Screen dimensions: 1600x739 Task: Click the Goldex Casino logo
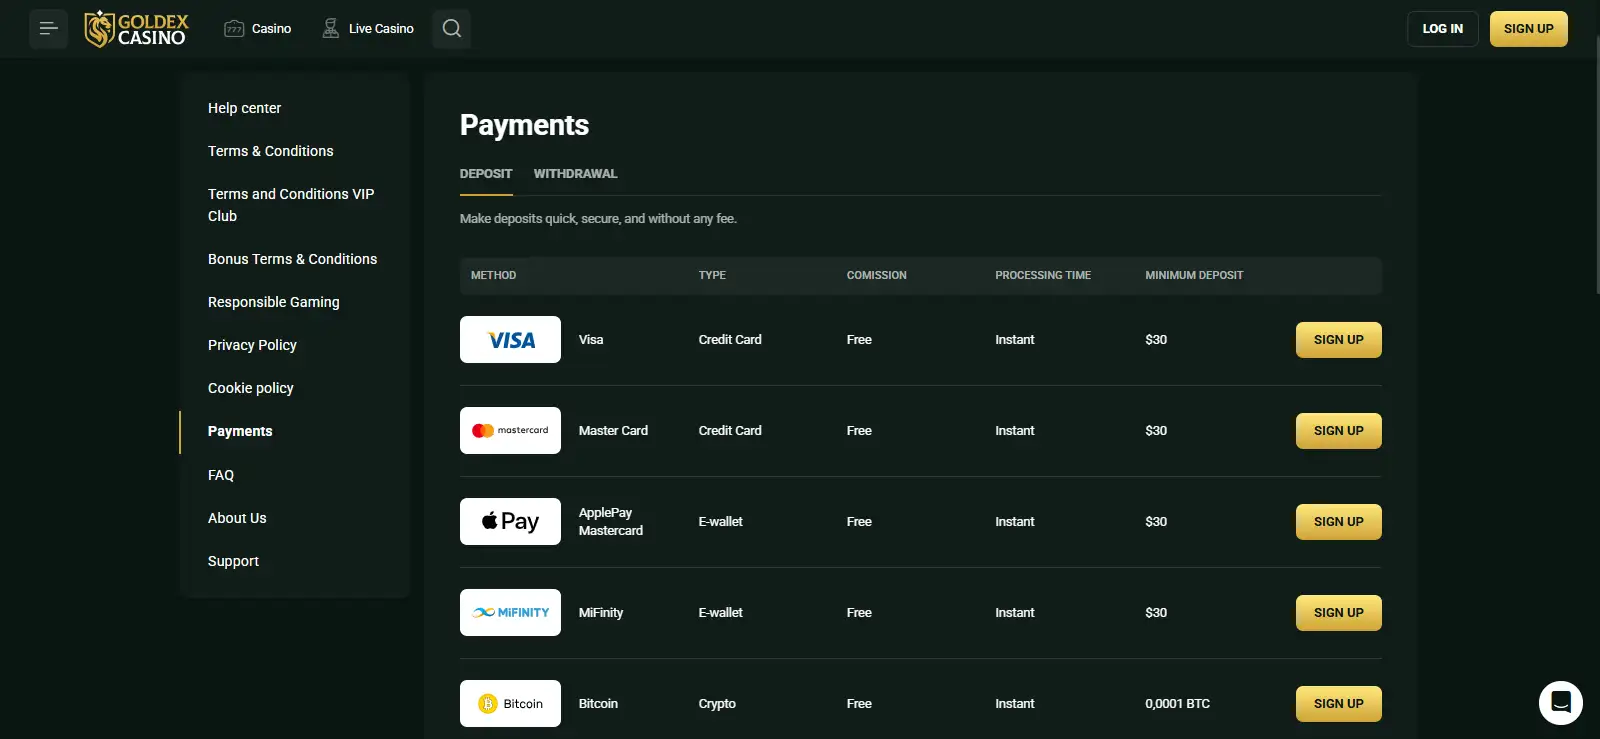136,29
